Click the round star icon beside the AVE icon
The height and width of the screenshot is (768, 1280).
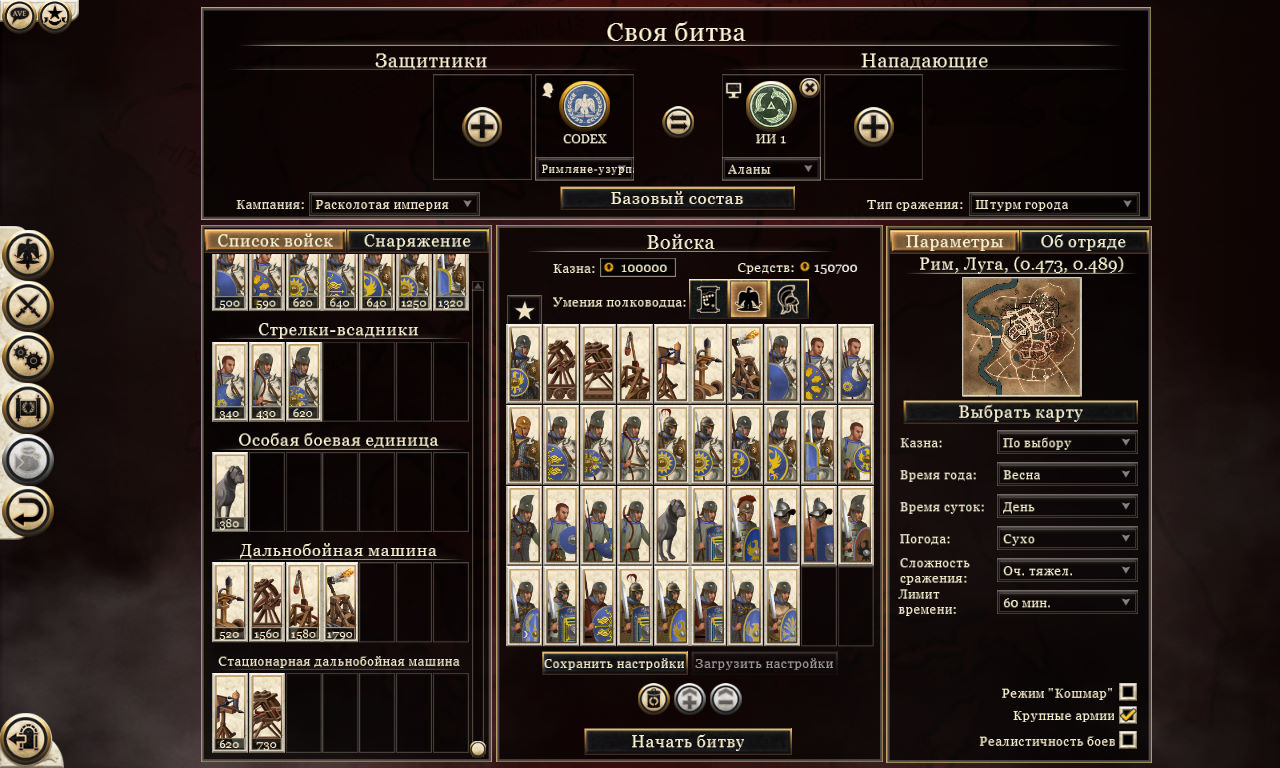(55, 15)
